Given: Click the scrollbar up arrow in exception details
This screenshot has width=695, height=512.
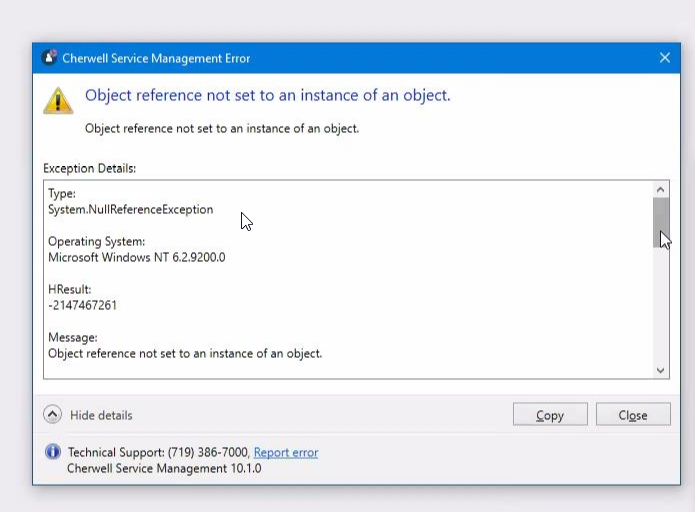Looking at the screenshot, I should point(660,189).
